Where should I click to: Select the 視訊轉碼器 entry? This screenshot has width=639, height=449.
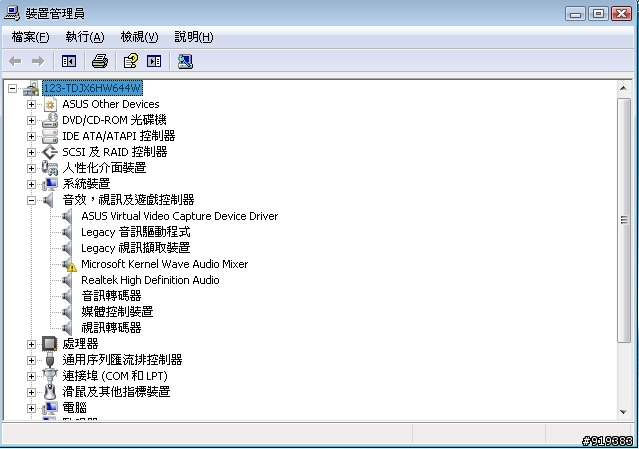[x=111, y=328]
